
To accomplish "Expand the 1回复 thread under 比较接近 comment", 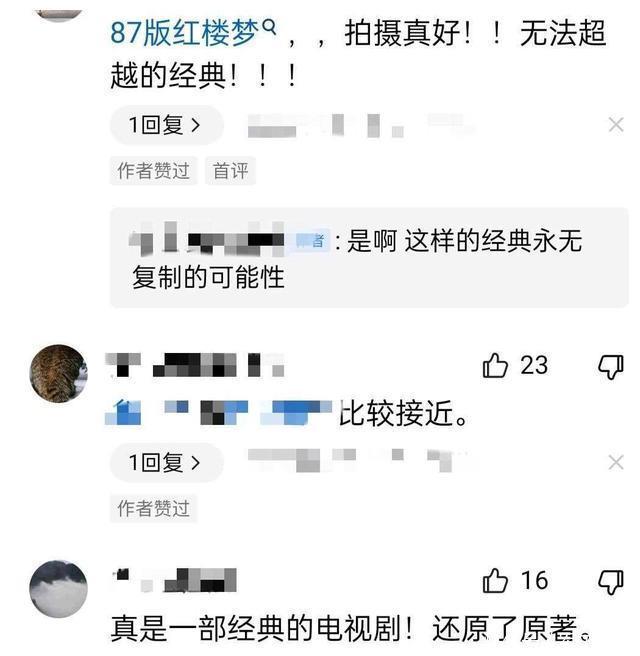I will pyautogui.click(x=166, y=463).
